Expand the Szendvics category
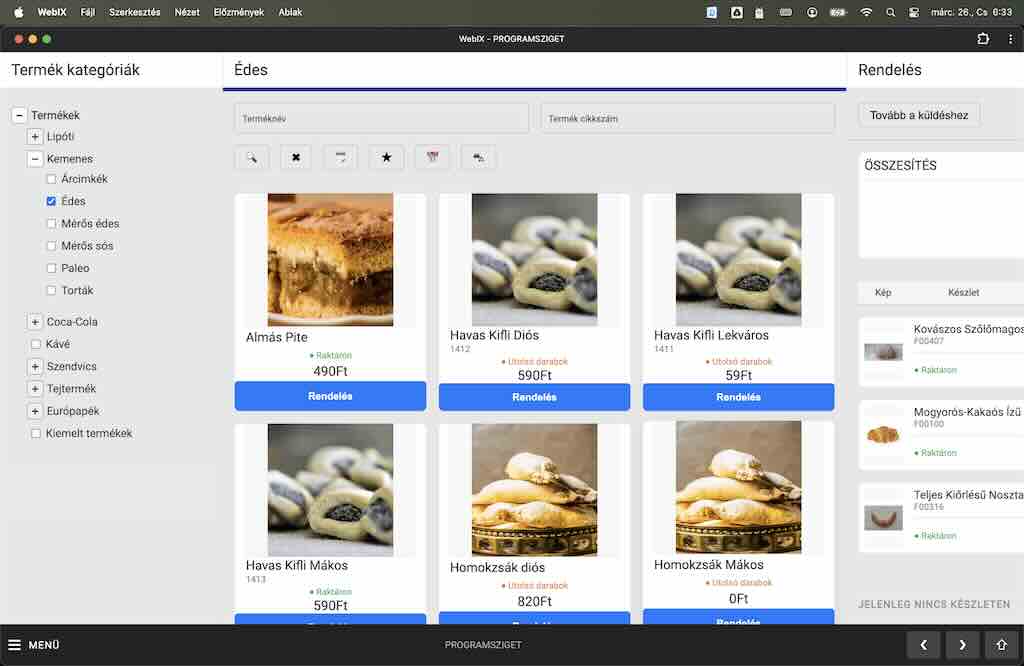1024x666 pixels. pos(35,366)
